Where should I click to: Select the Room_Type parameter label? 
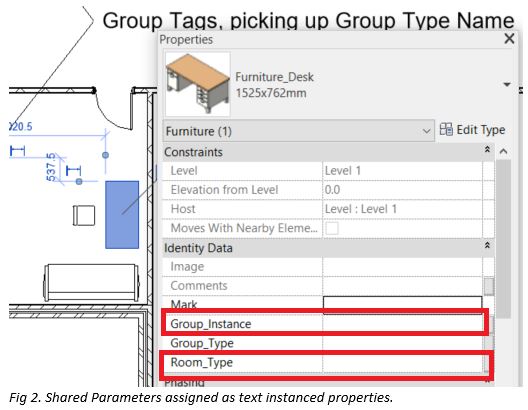[201, 363]
